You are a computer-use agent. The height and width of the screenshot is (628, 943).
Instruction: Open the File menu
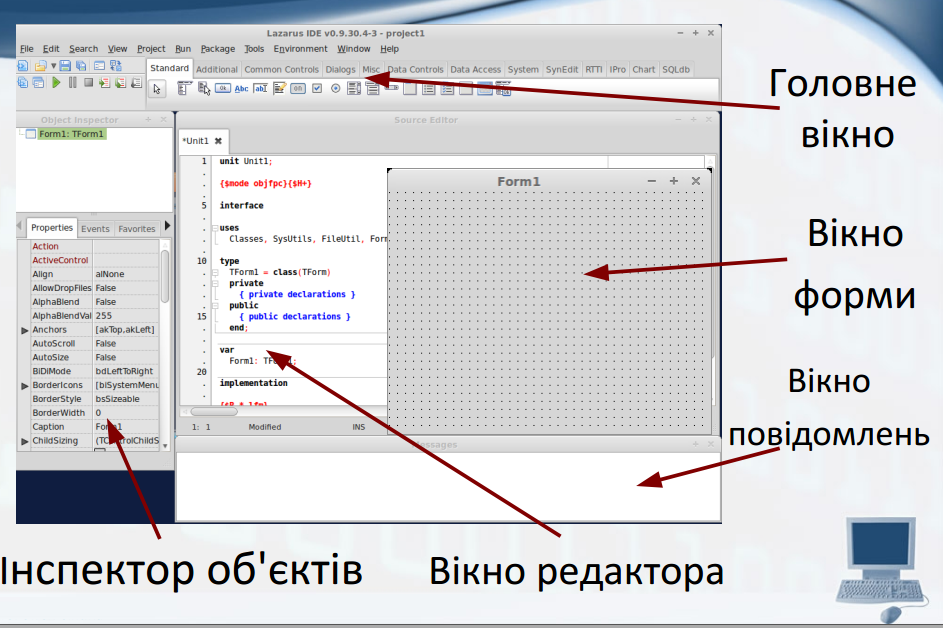point(26,49)
